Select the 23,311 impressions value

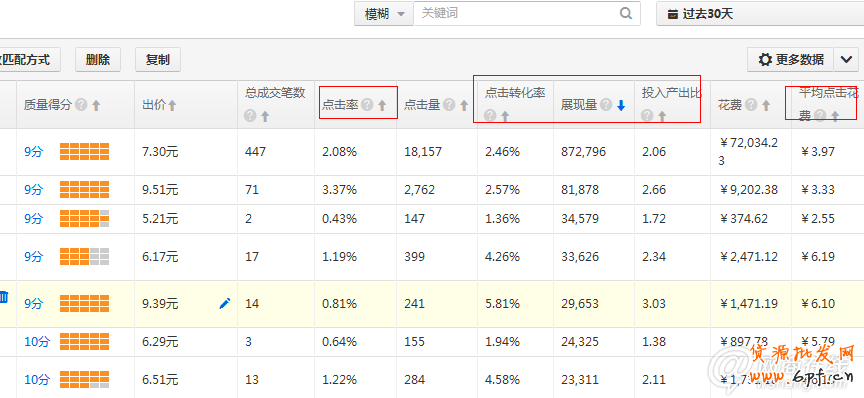(580, 380)
